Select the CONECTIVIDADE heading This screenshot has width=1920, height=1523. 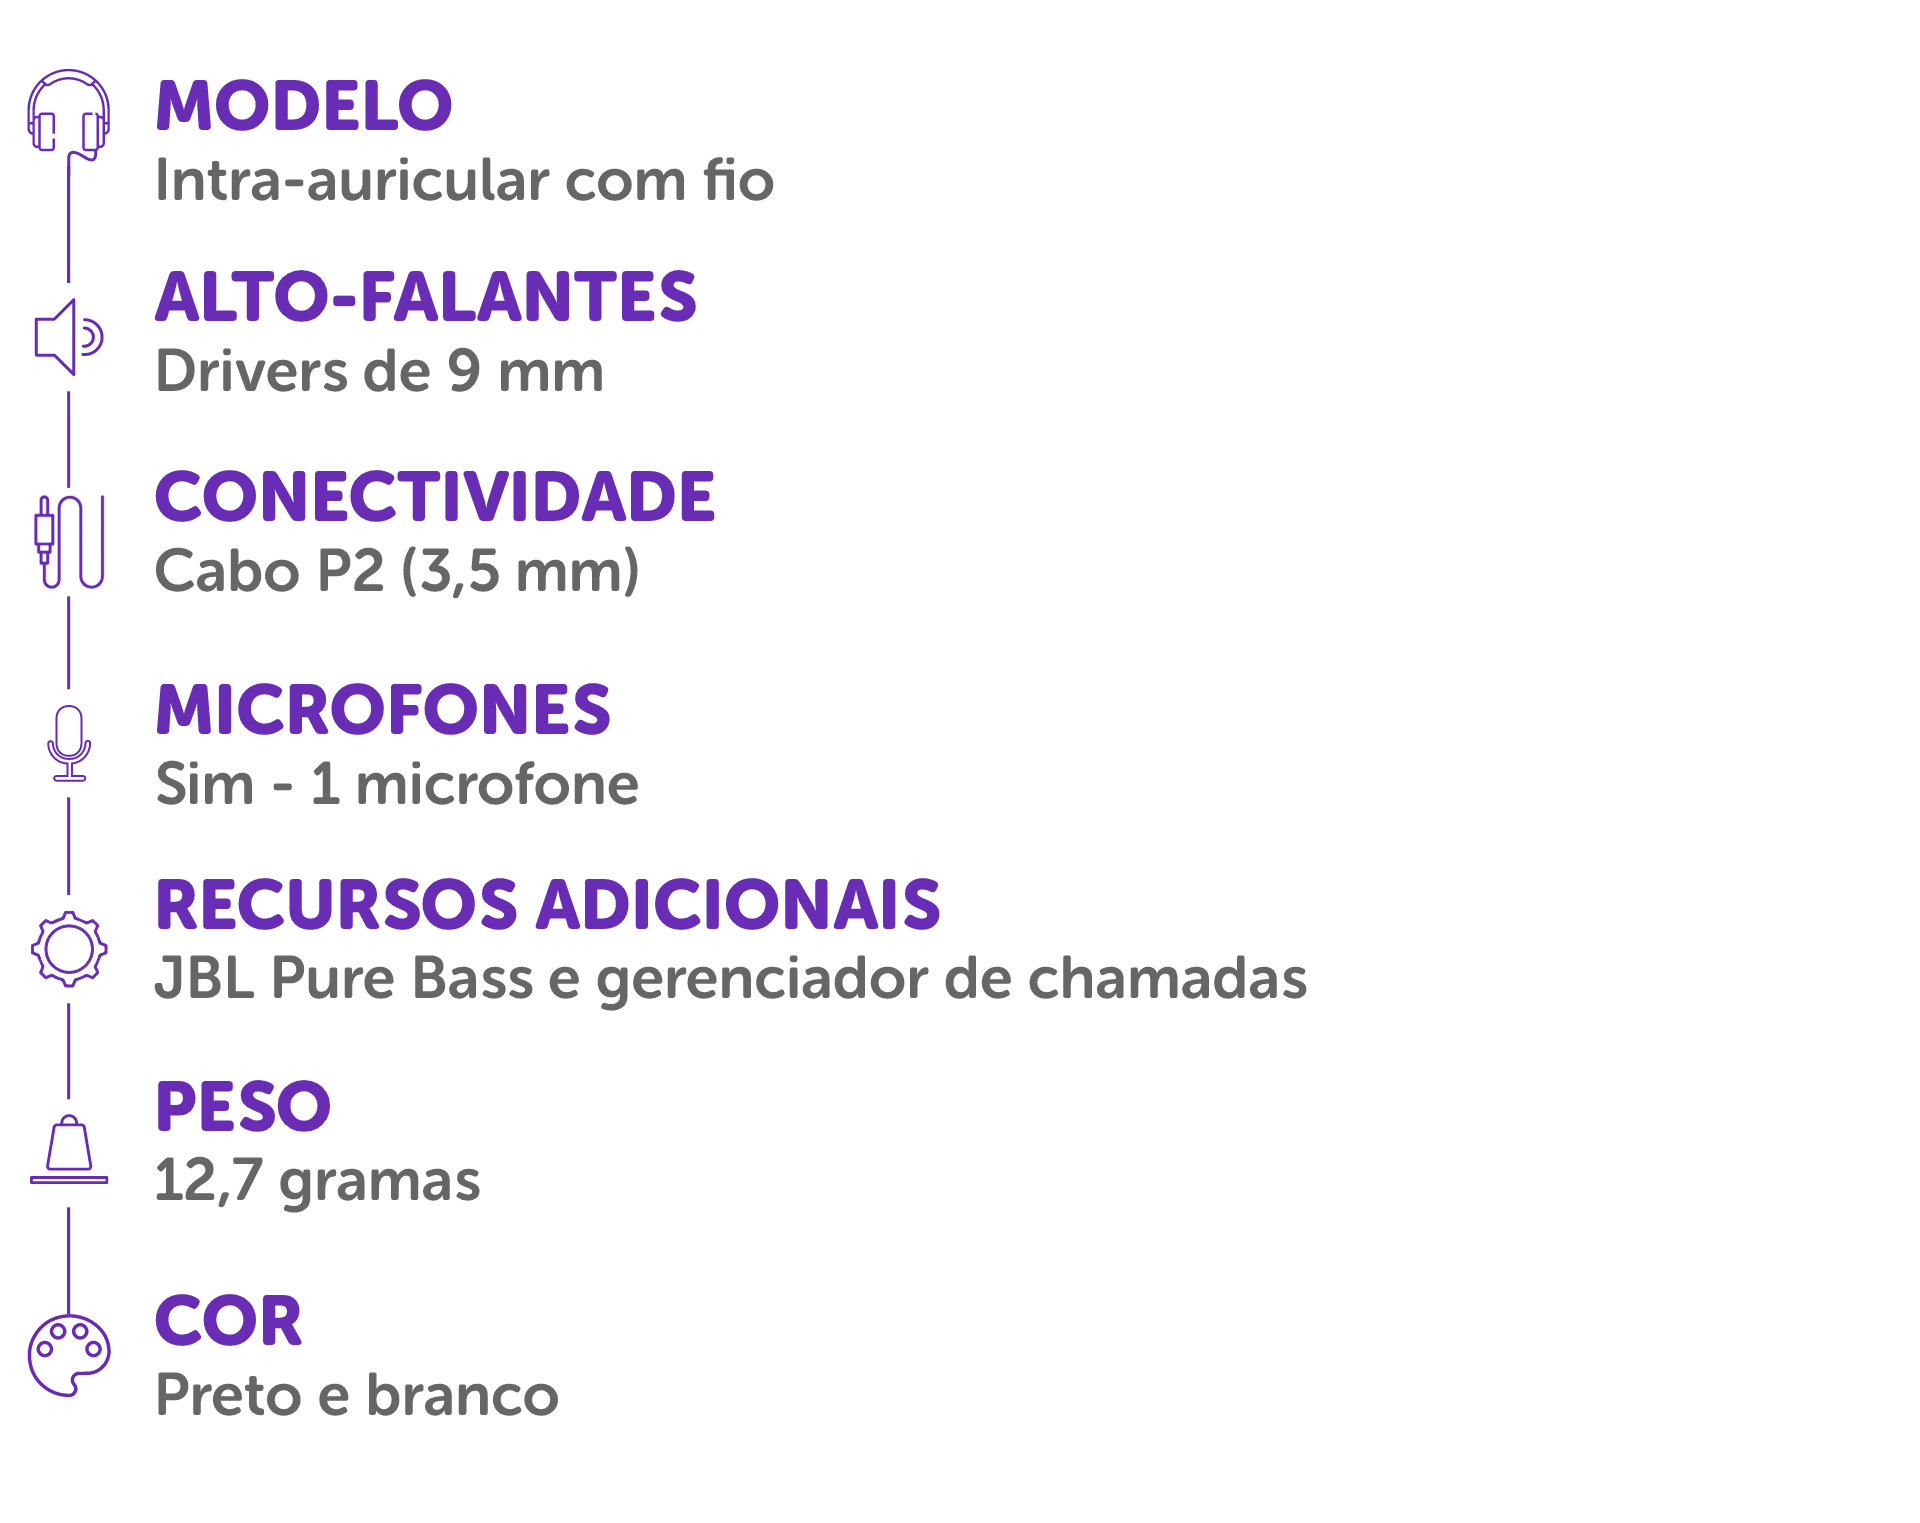(x=435, y=497)
